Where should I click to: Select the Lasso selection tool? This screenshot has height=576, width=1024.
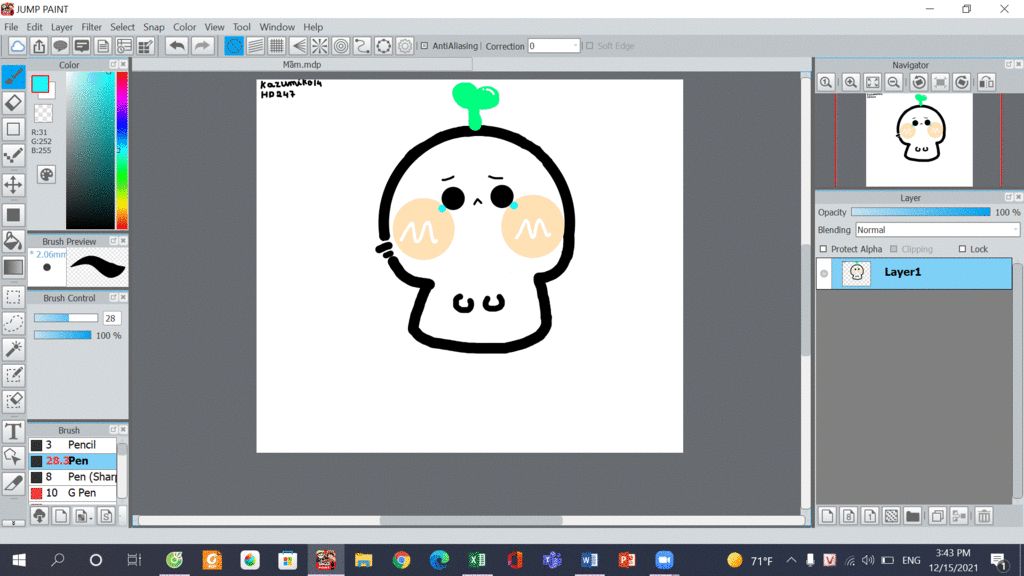[x=13, y=323]
